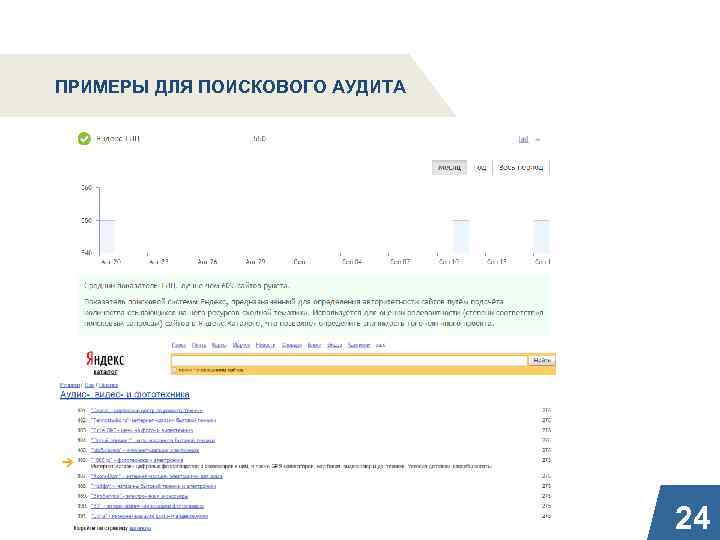Viewport: 720px width, 540px height.
Task: Click the last bar in the ТИЦ chart
Action: [x=542, y=236]
